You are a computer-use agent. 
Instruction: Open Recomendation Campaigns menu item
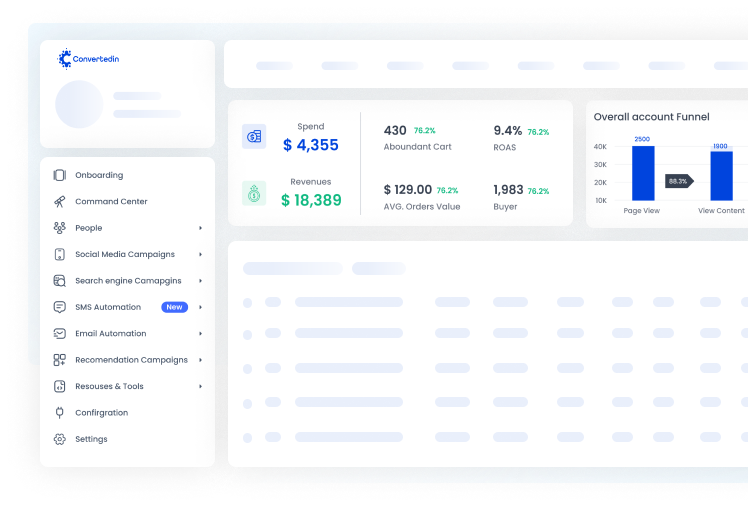128,360
